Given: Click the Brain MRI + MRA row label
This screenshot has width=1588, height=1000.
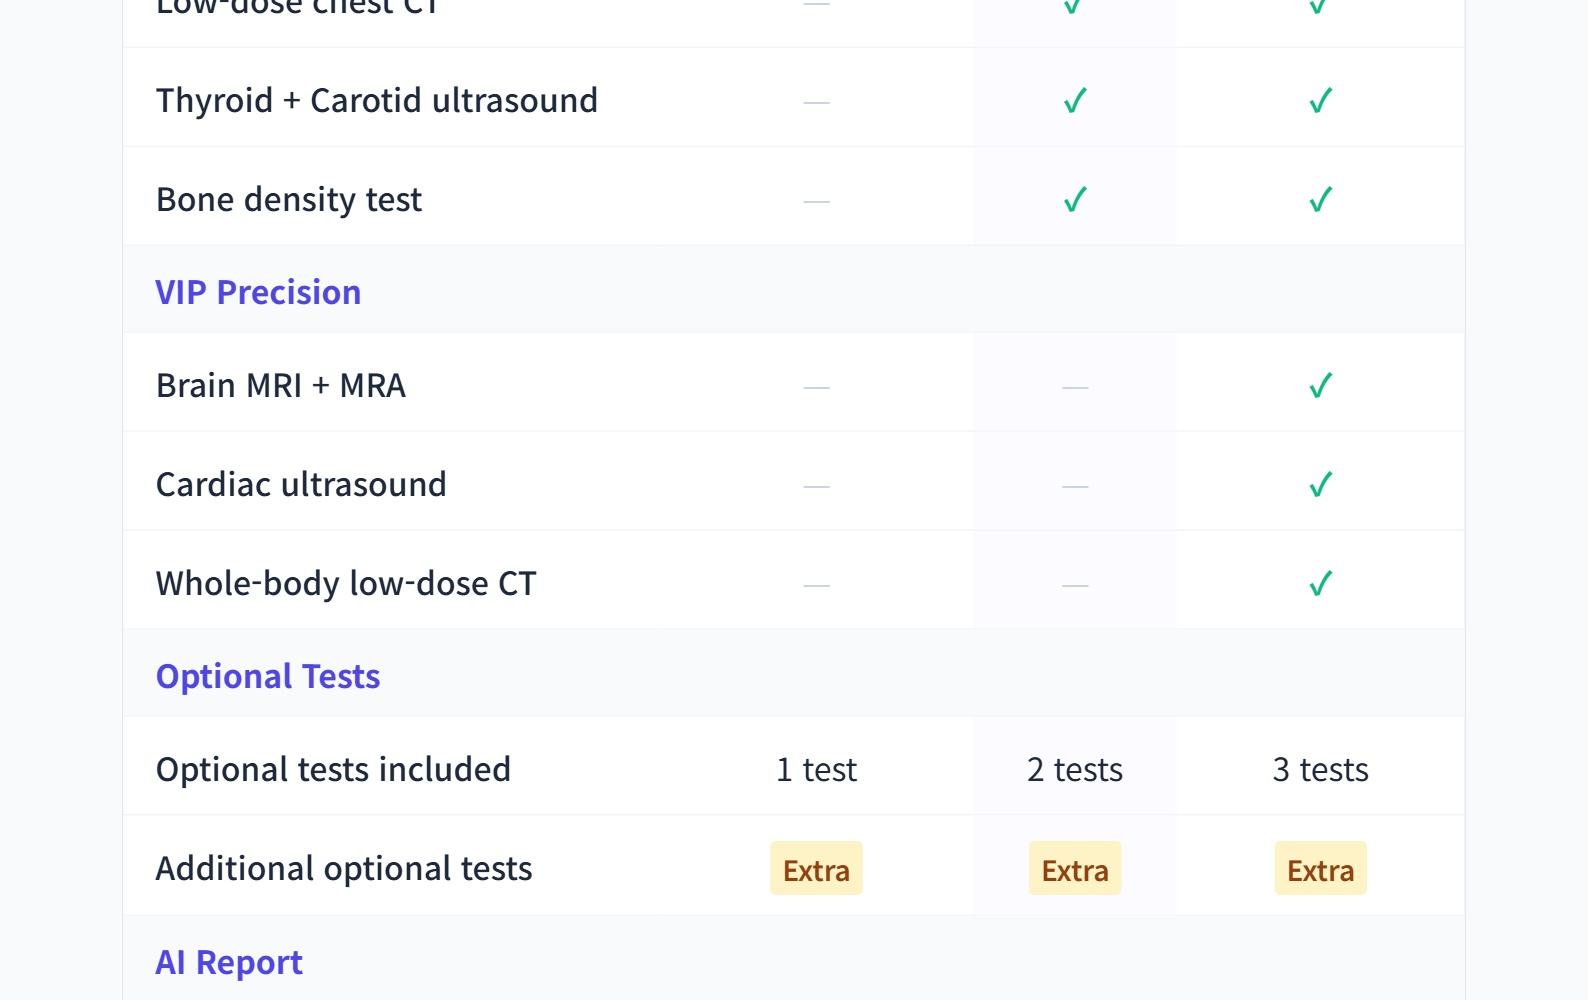Looking at the screenshot, I should (x=281, y=386).
